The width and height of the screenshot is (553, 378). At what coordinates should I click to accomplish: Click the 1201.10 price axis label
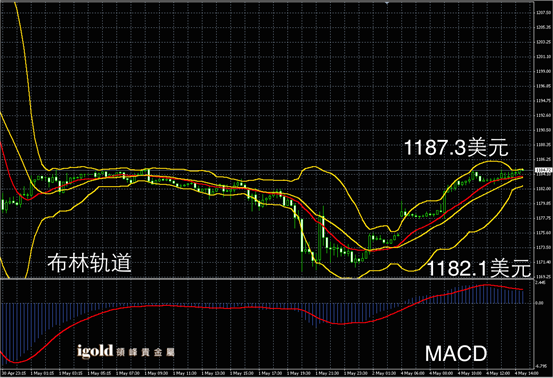(543, 57)
